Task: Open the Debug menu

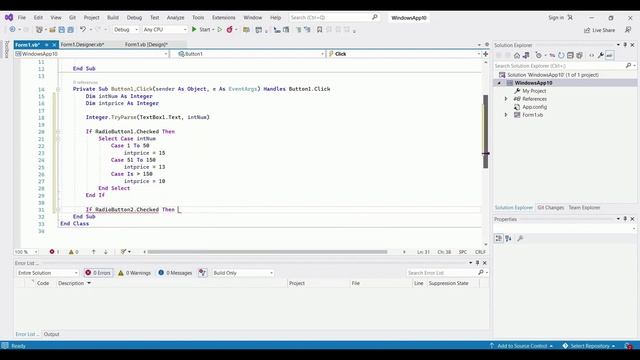Action: tap(134, 18)
